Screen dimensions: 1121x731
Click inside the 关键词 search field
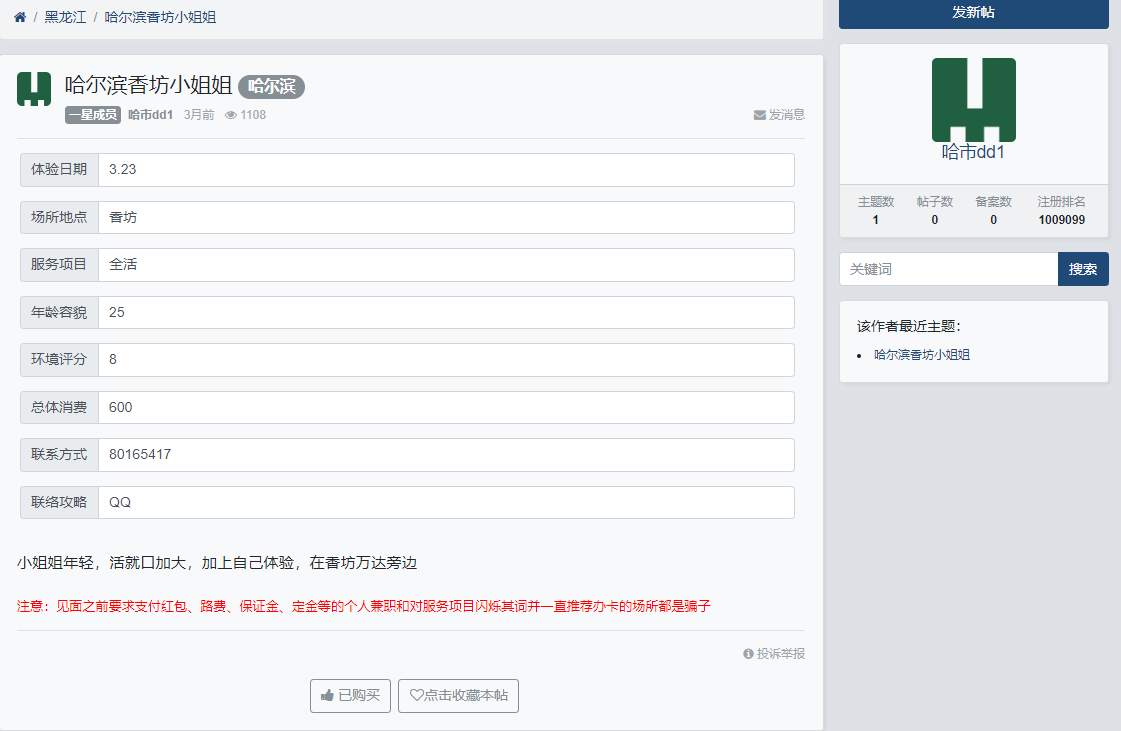[947, 268]
